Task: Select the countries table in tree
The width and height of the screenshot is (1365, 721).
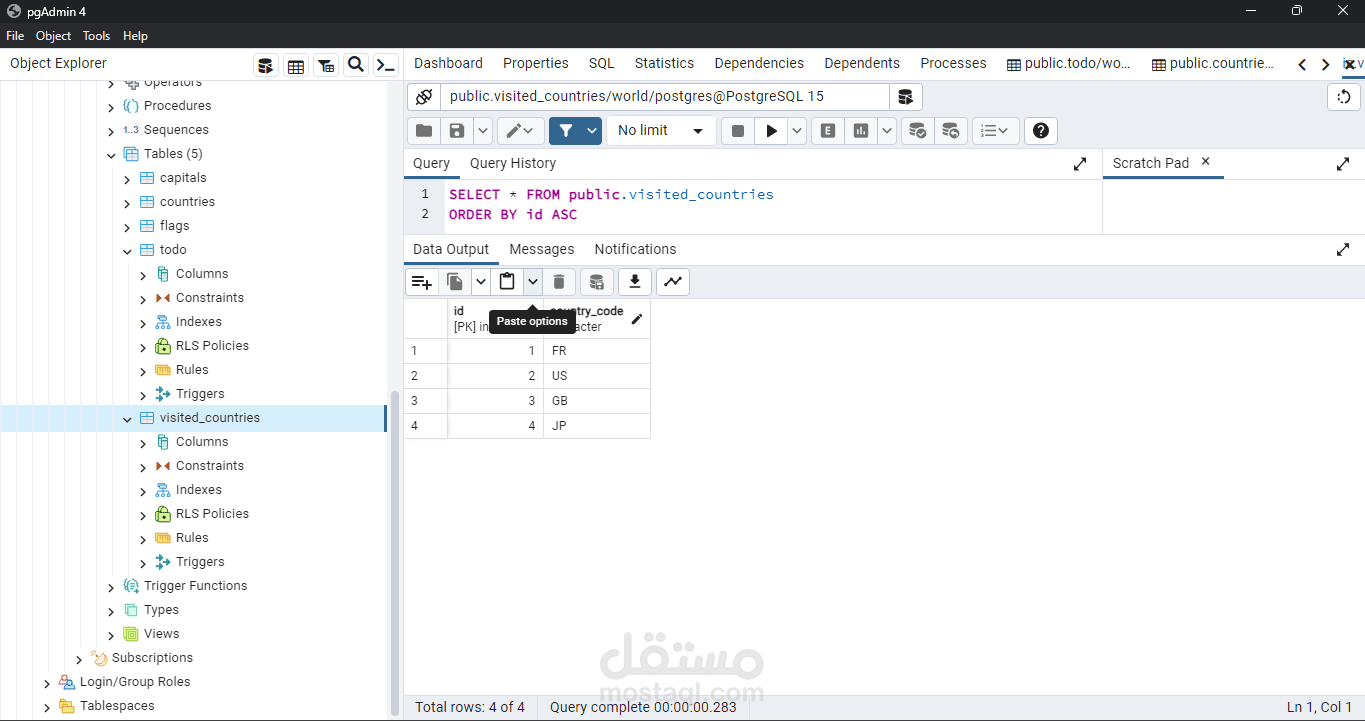Action: click(x=187, y=202)
